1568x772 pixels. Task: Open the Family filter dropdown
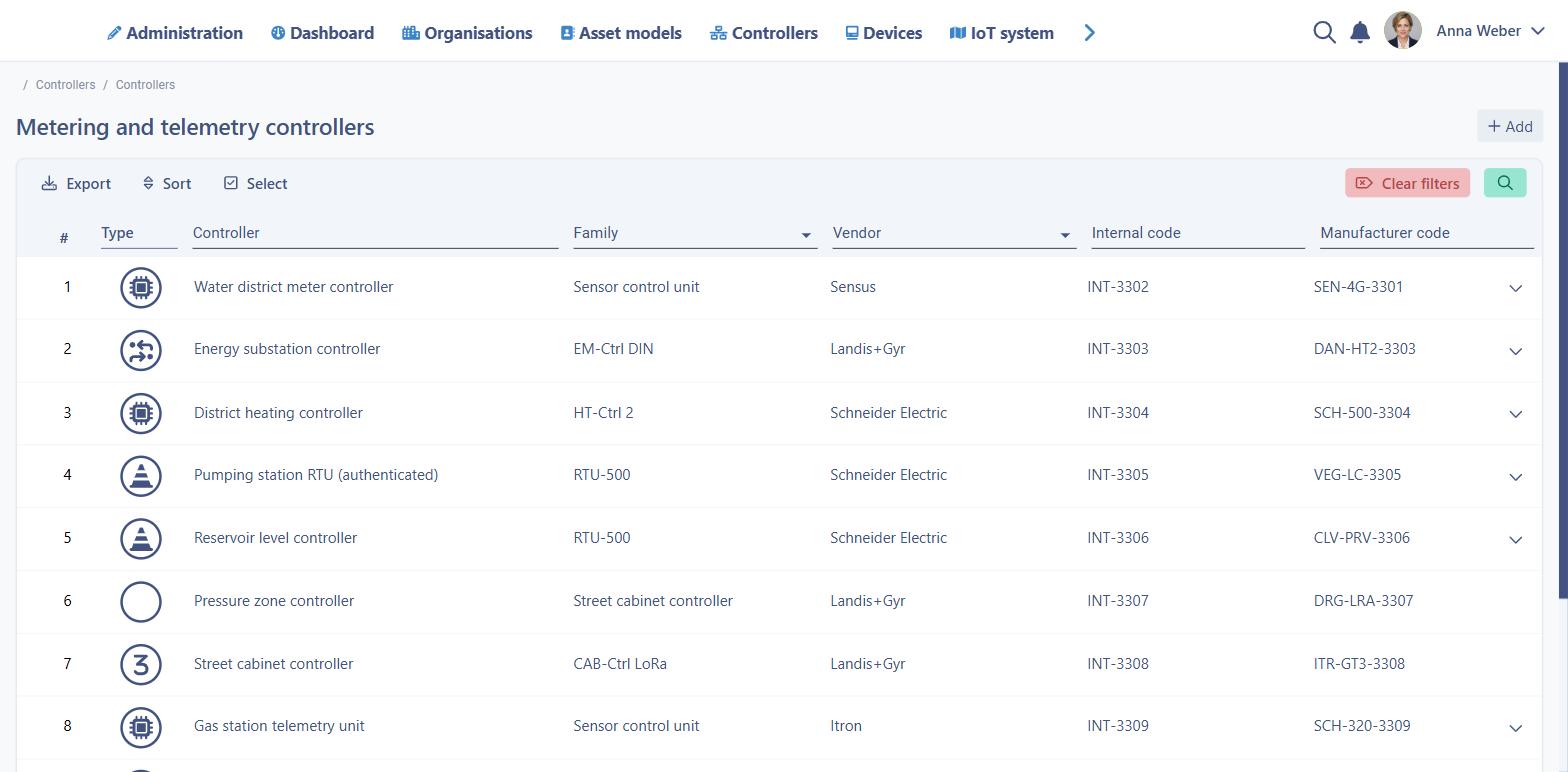[x=695, y=233]
